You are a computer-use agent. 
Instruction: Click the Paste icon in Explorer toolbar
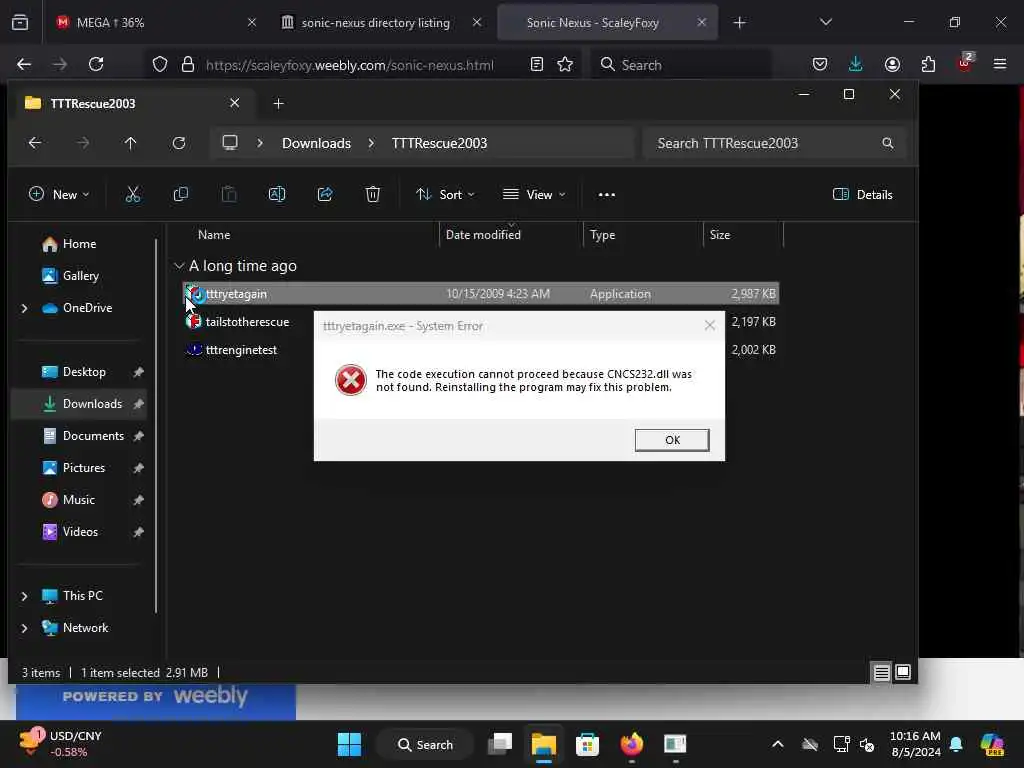coord(229,194)
